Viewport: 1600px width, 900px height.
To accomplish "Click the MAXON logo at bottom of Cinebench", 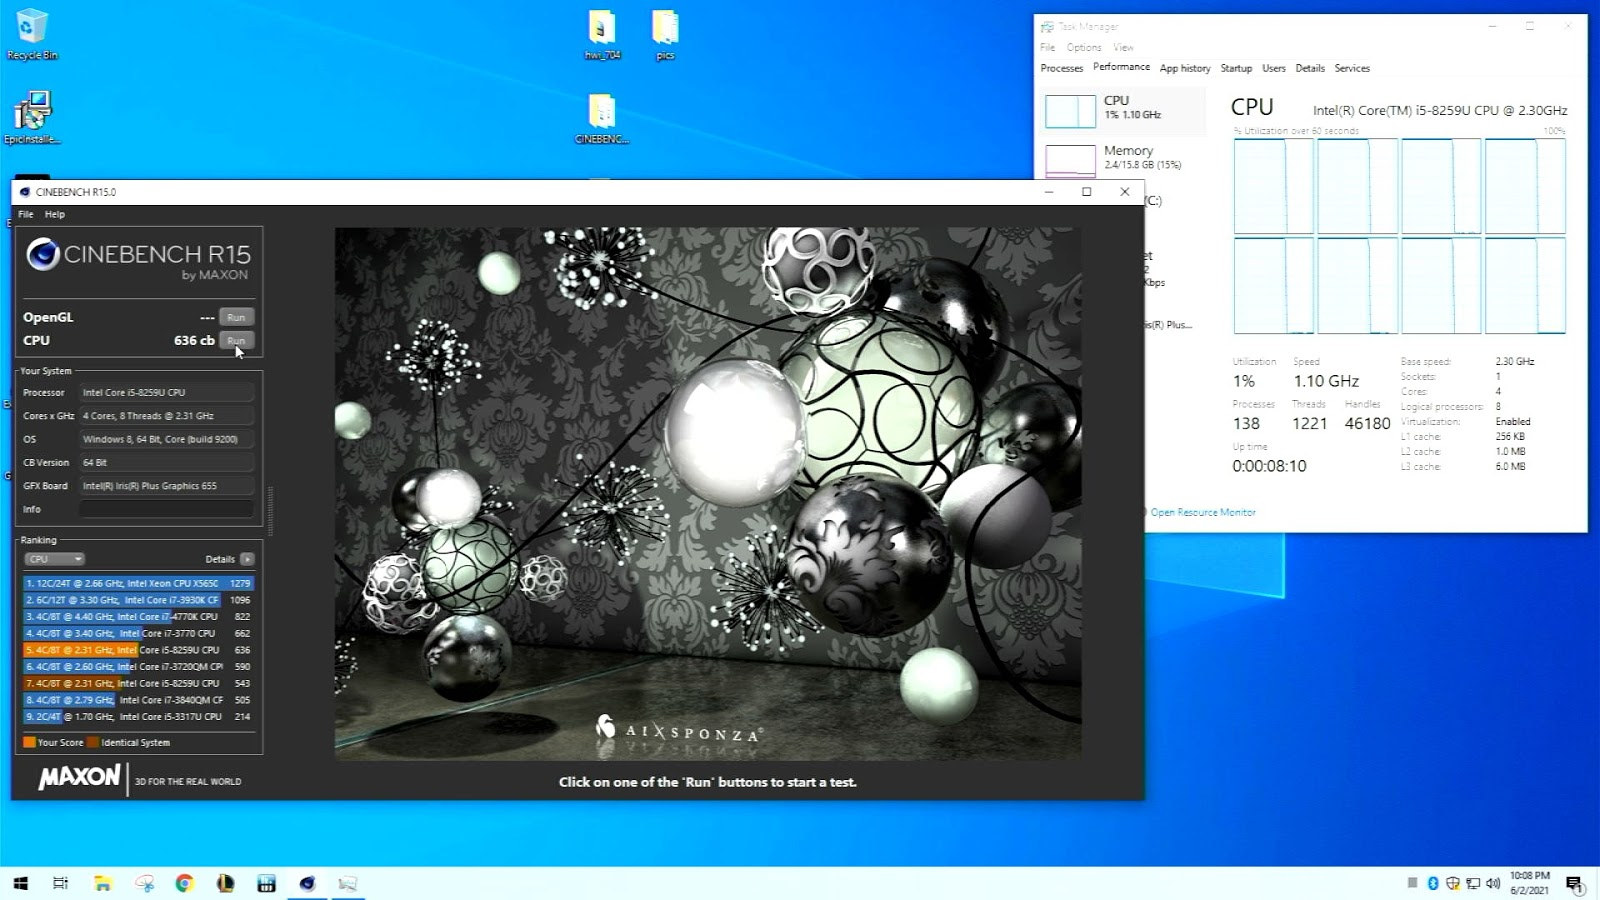I will (x=80, y=778).
